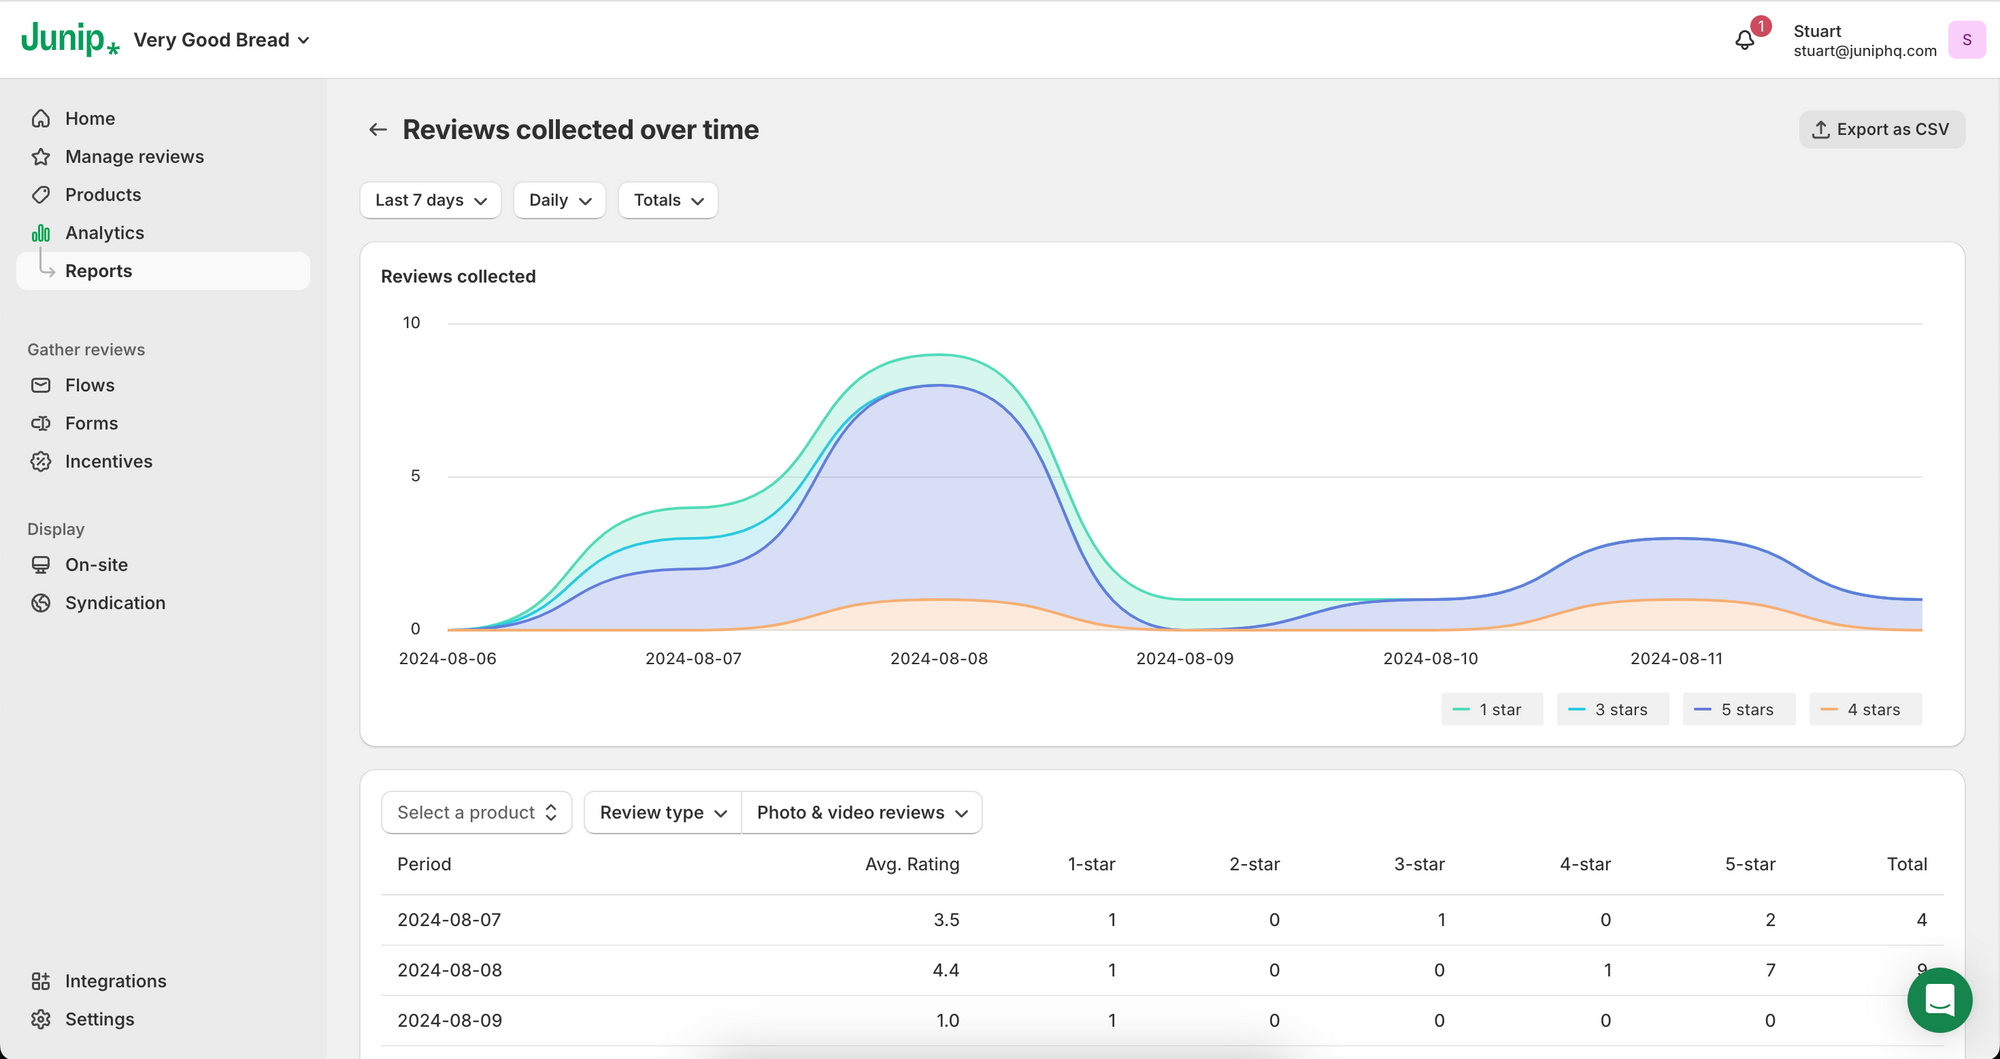Click the 1-star column header
This screenshot has width=2000, height=1059.
tap(1091, 864)
